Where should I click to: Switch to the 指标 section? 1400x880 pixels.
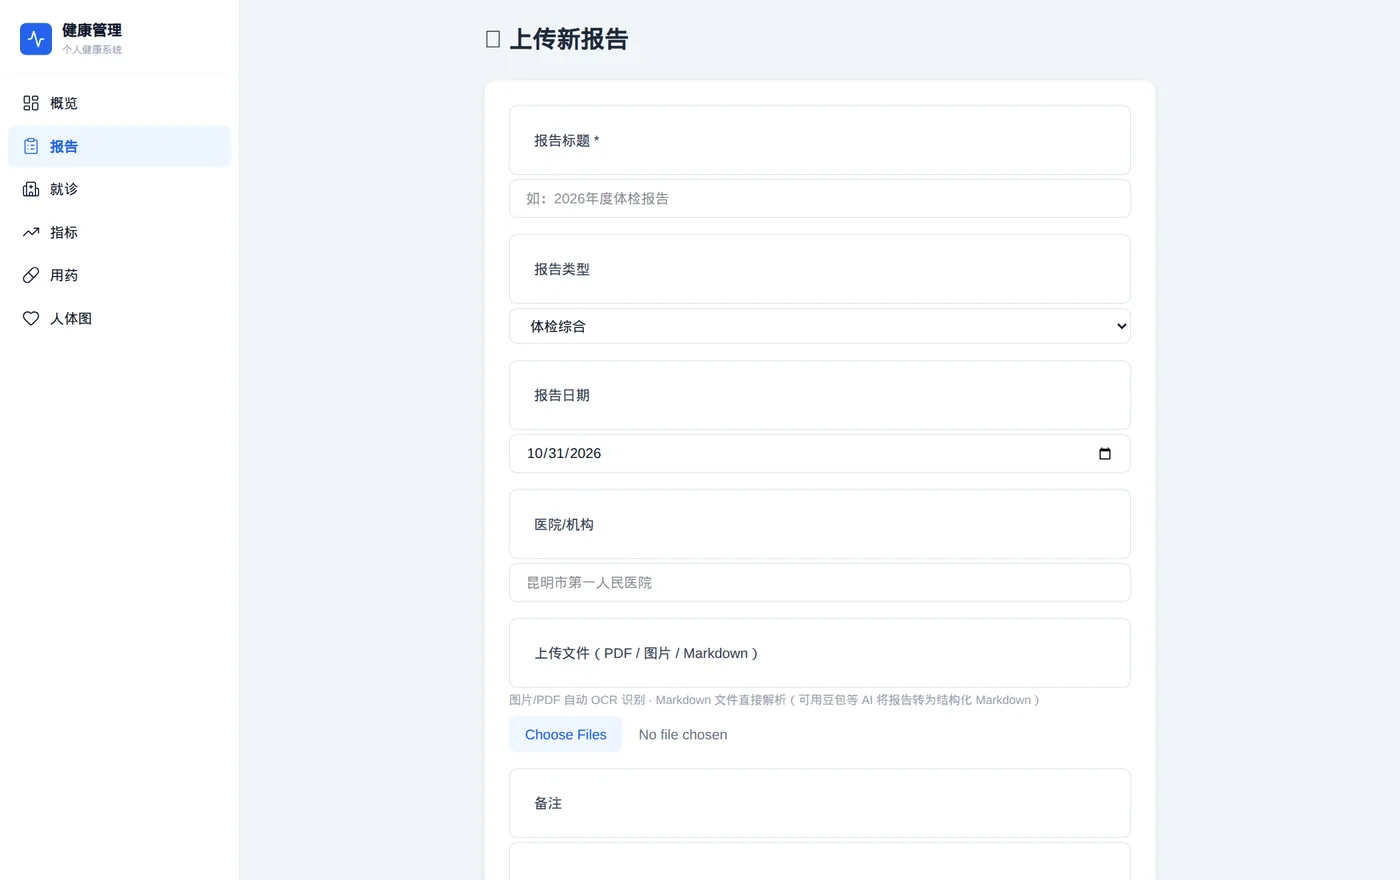coord(119,232)
